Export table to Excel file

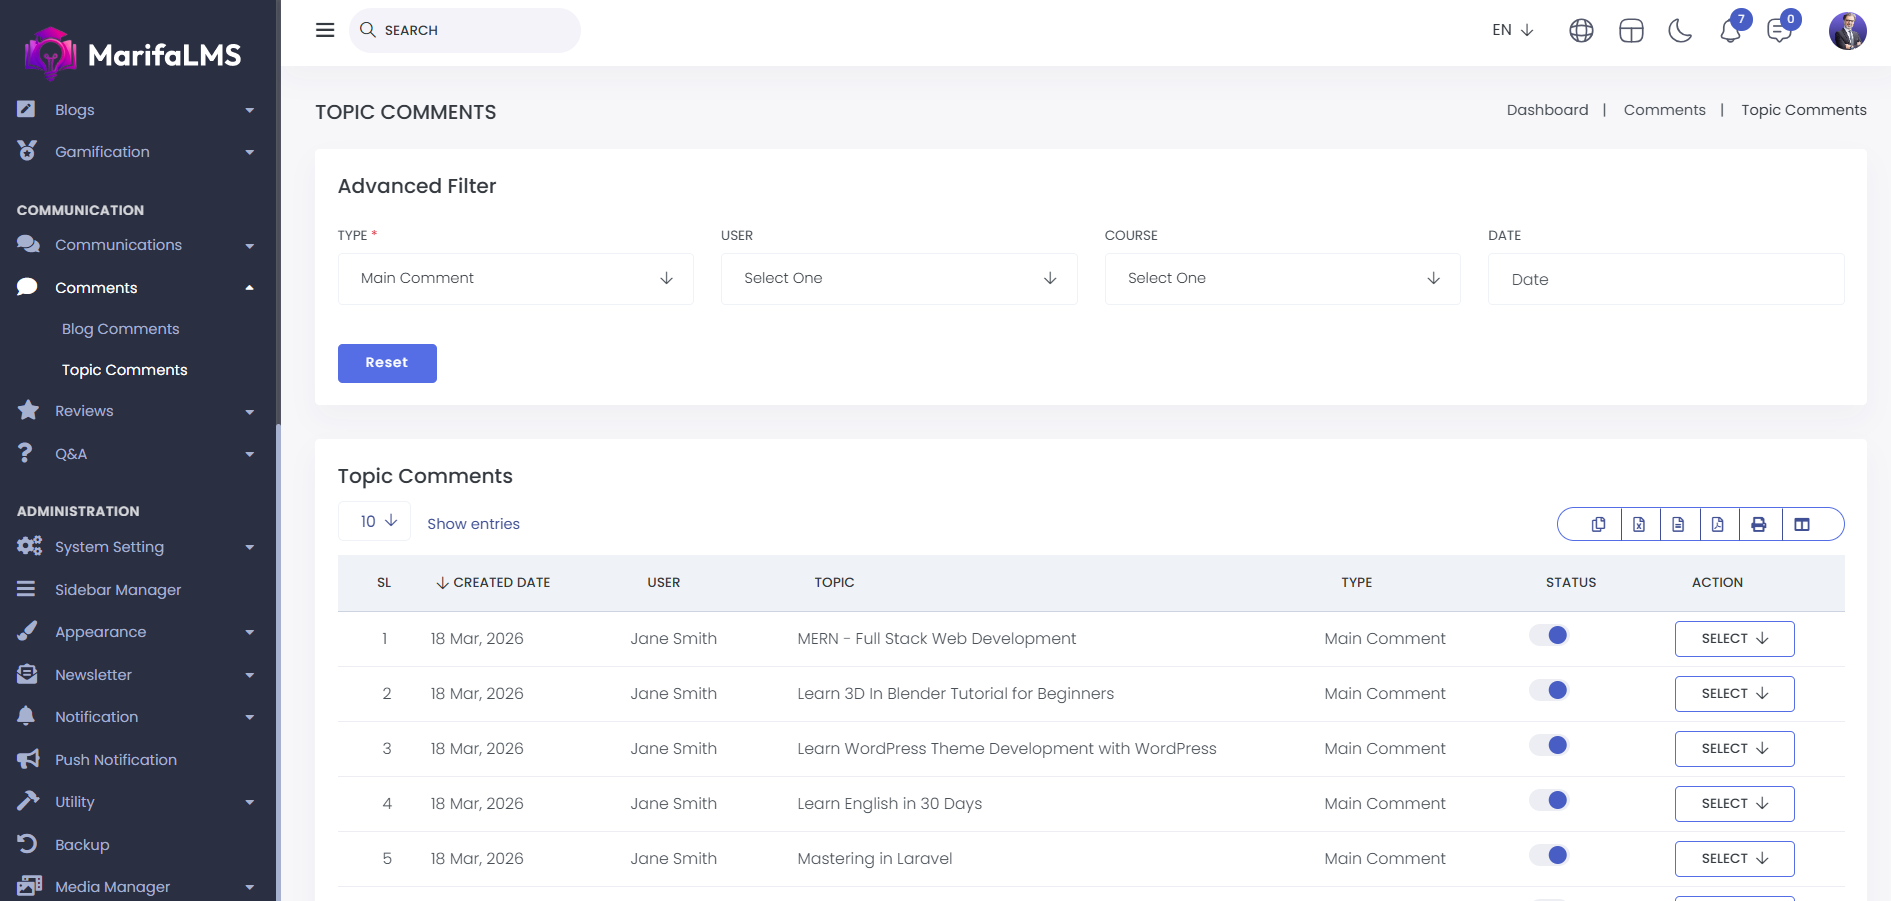coord(1639,524)
